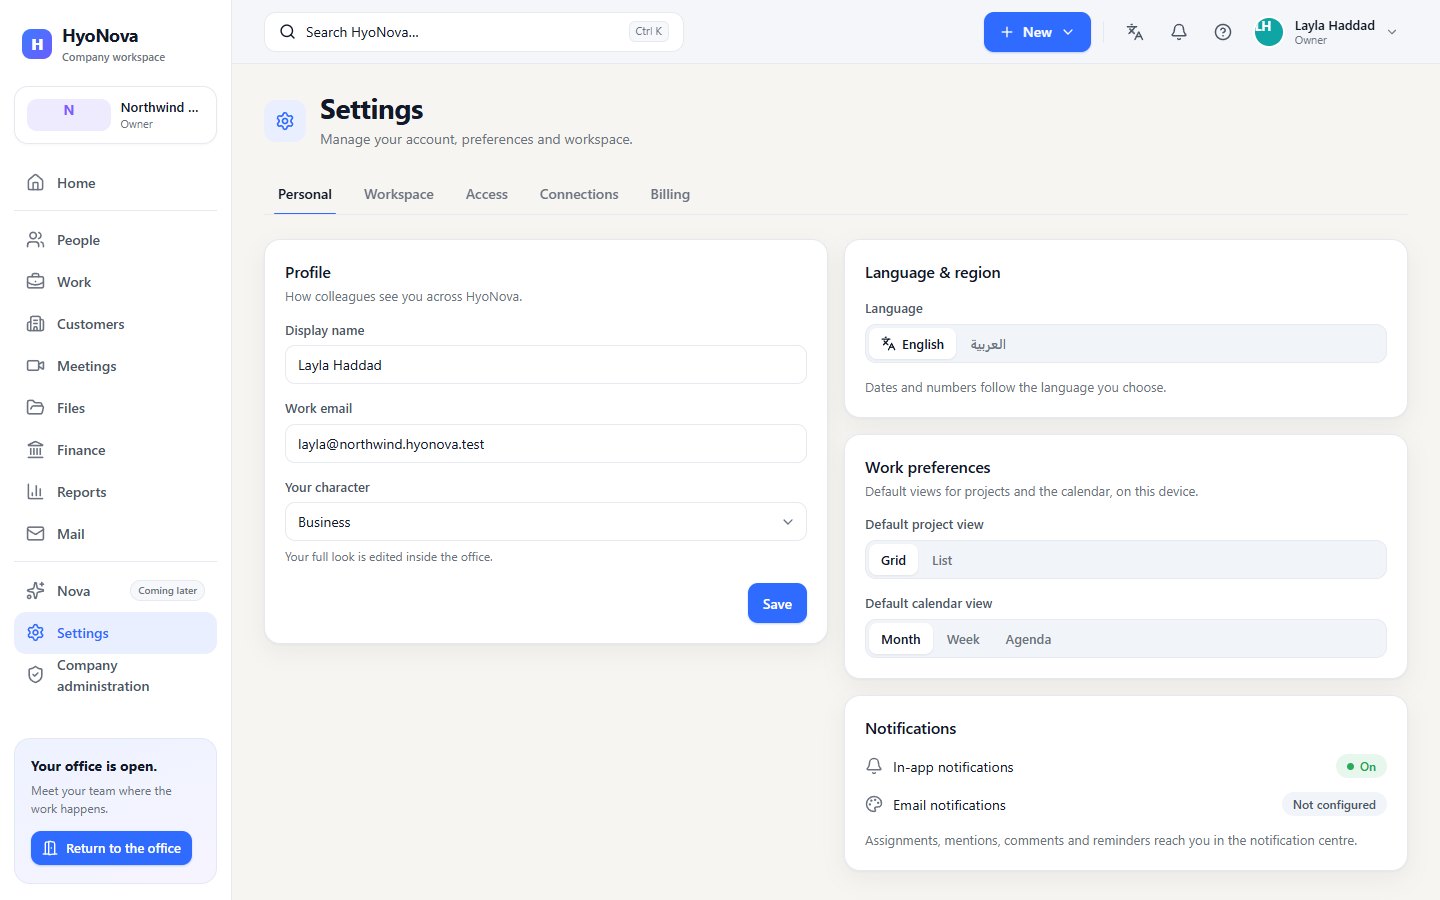The image size is (1440, 900).
Task: Click the translate language icon in top bar
Action: coord(1135,32)
